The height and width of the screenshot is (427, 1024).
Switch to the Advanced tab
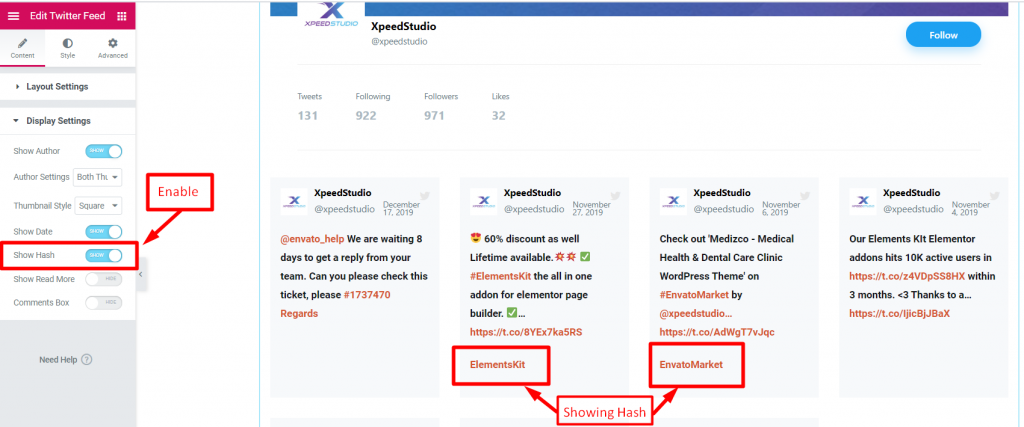[x=112, y=48]
